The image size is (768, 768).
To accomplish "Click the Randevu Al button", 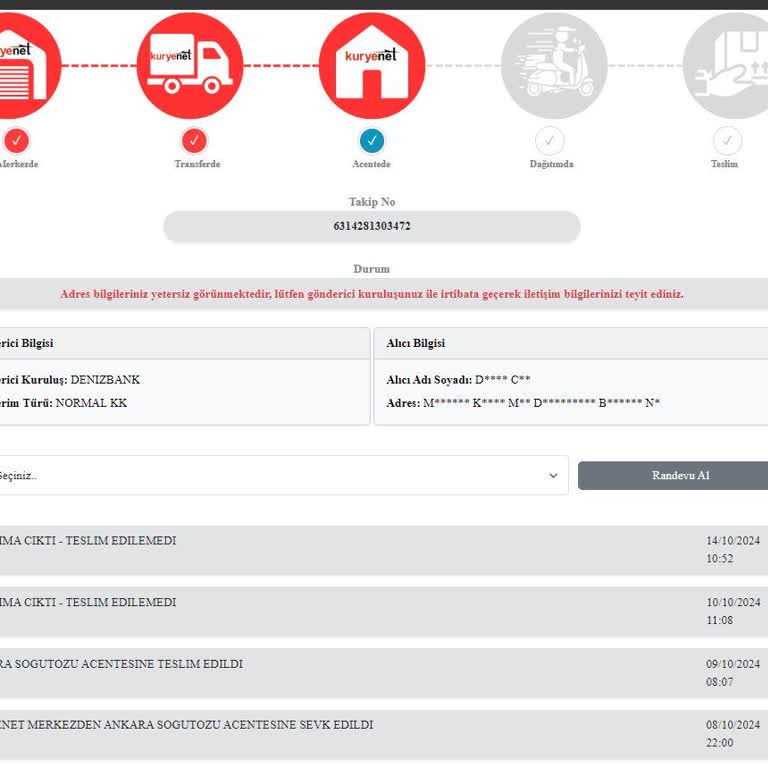I will 673,475.
